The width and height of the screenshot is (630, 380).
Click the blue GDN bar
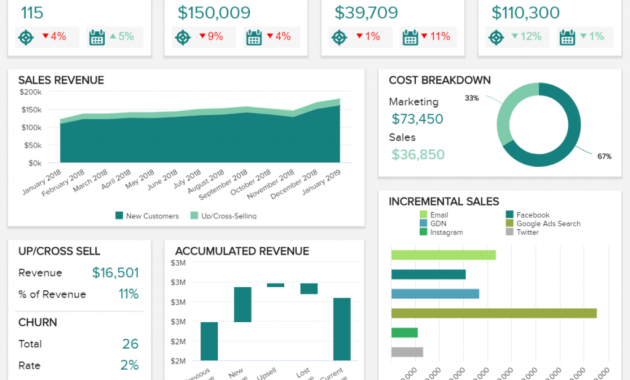click(x=435, y=294)
